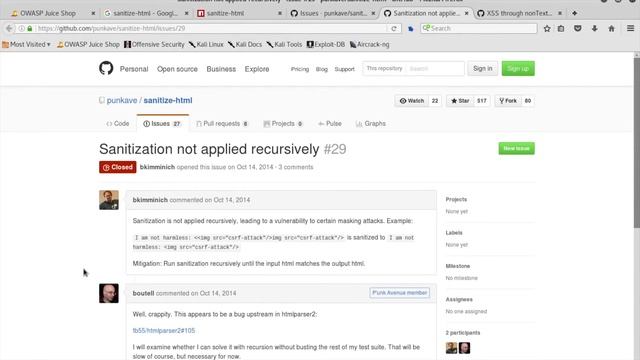
Task: Bookmark this page with the star icon
Action: tap(547, 28)
